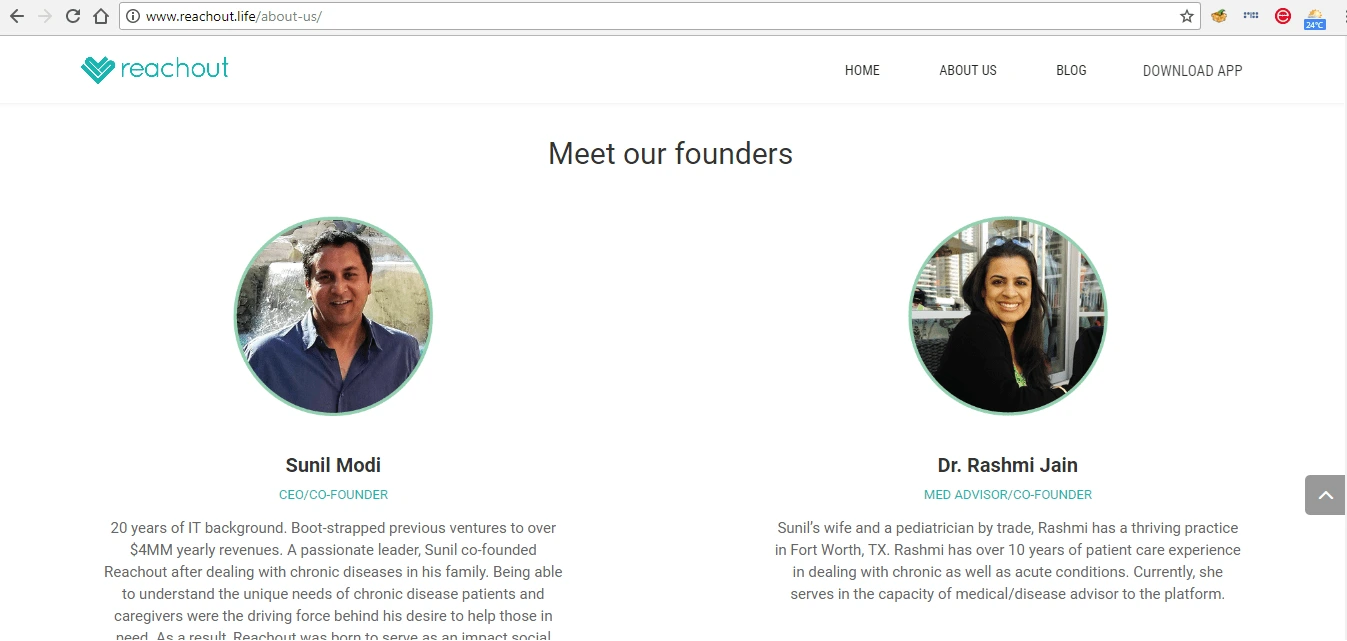Click the DOWNLOAD APP link

tap(1192, 70)
